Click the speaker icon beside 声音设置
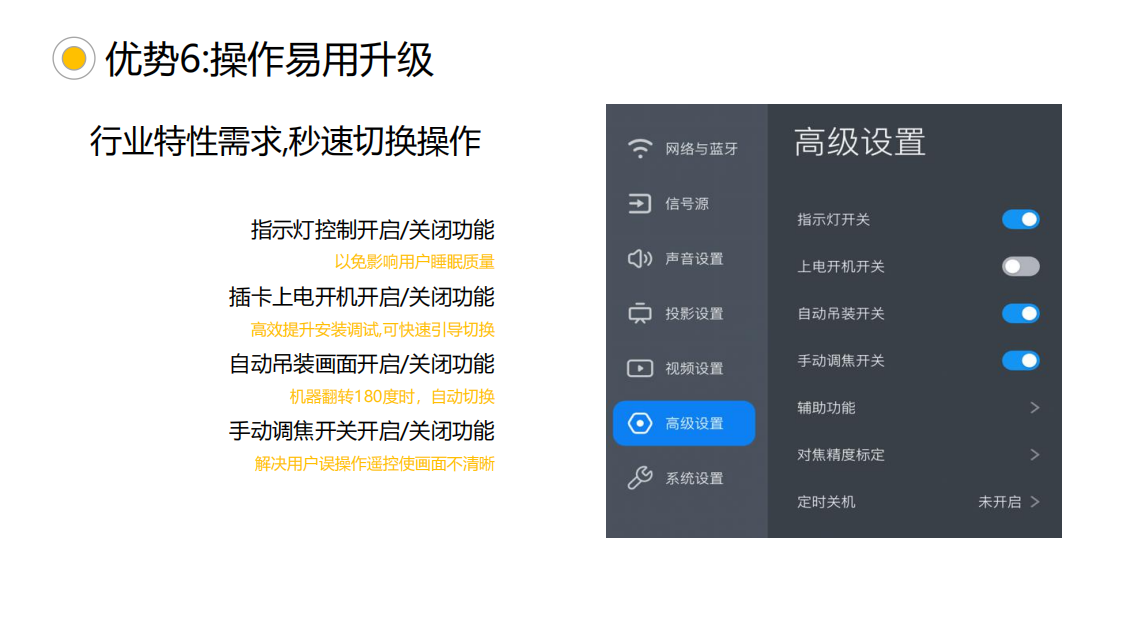Screen dimensions: 1134x638 coord(639,258)
